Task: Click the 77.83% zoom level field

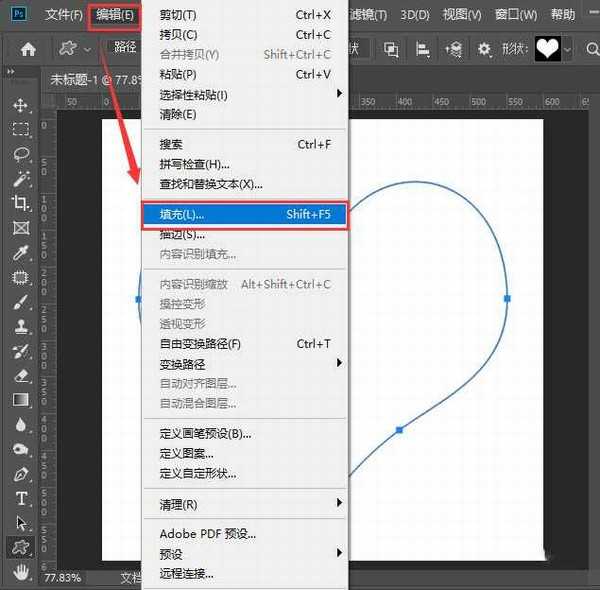Action: point(62,578)
